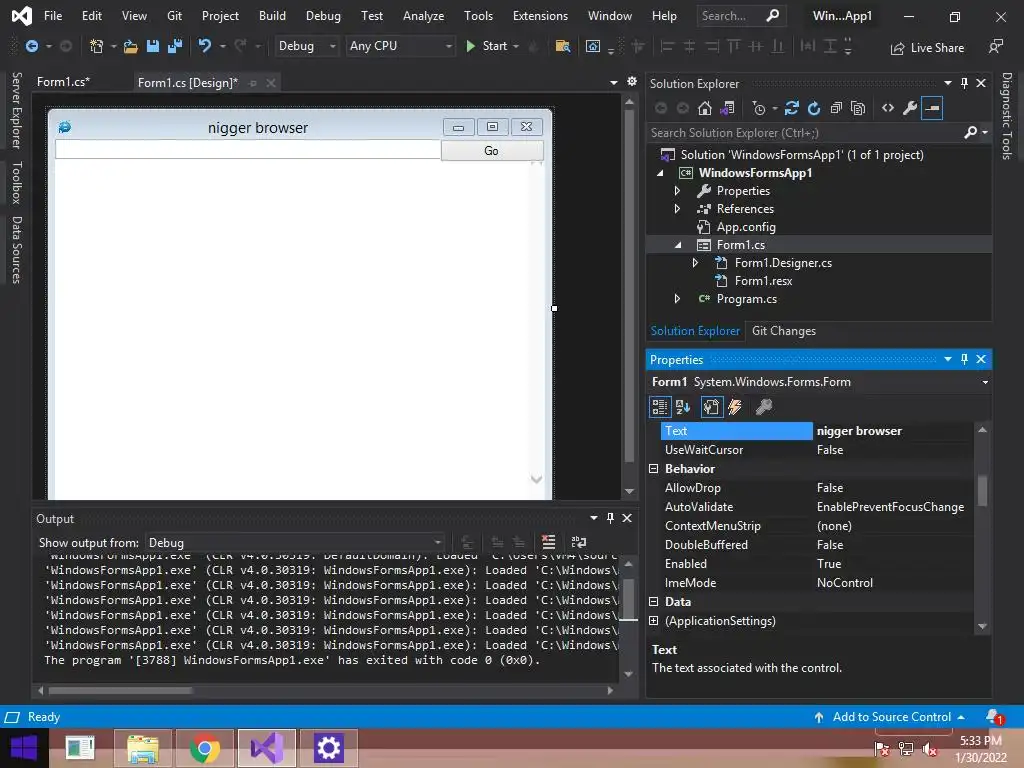Open the Diagnostic Tools side tab
This screenshot has width=1024, height=768.
[x=1006, y=116]
